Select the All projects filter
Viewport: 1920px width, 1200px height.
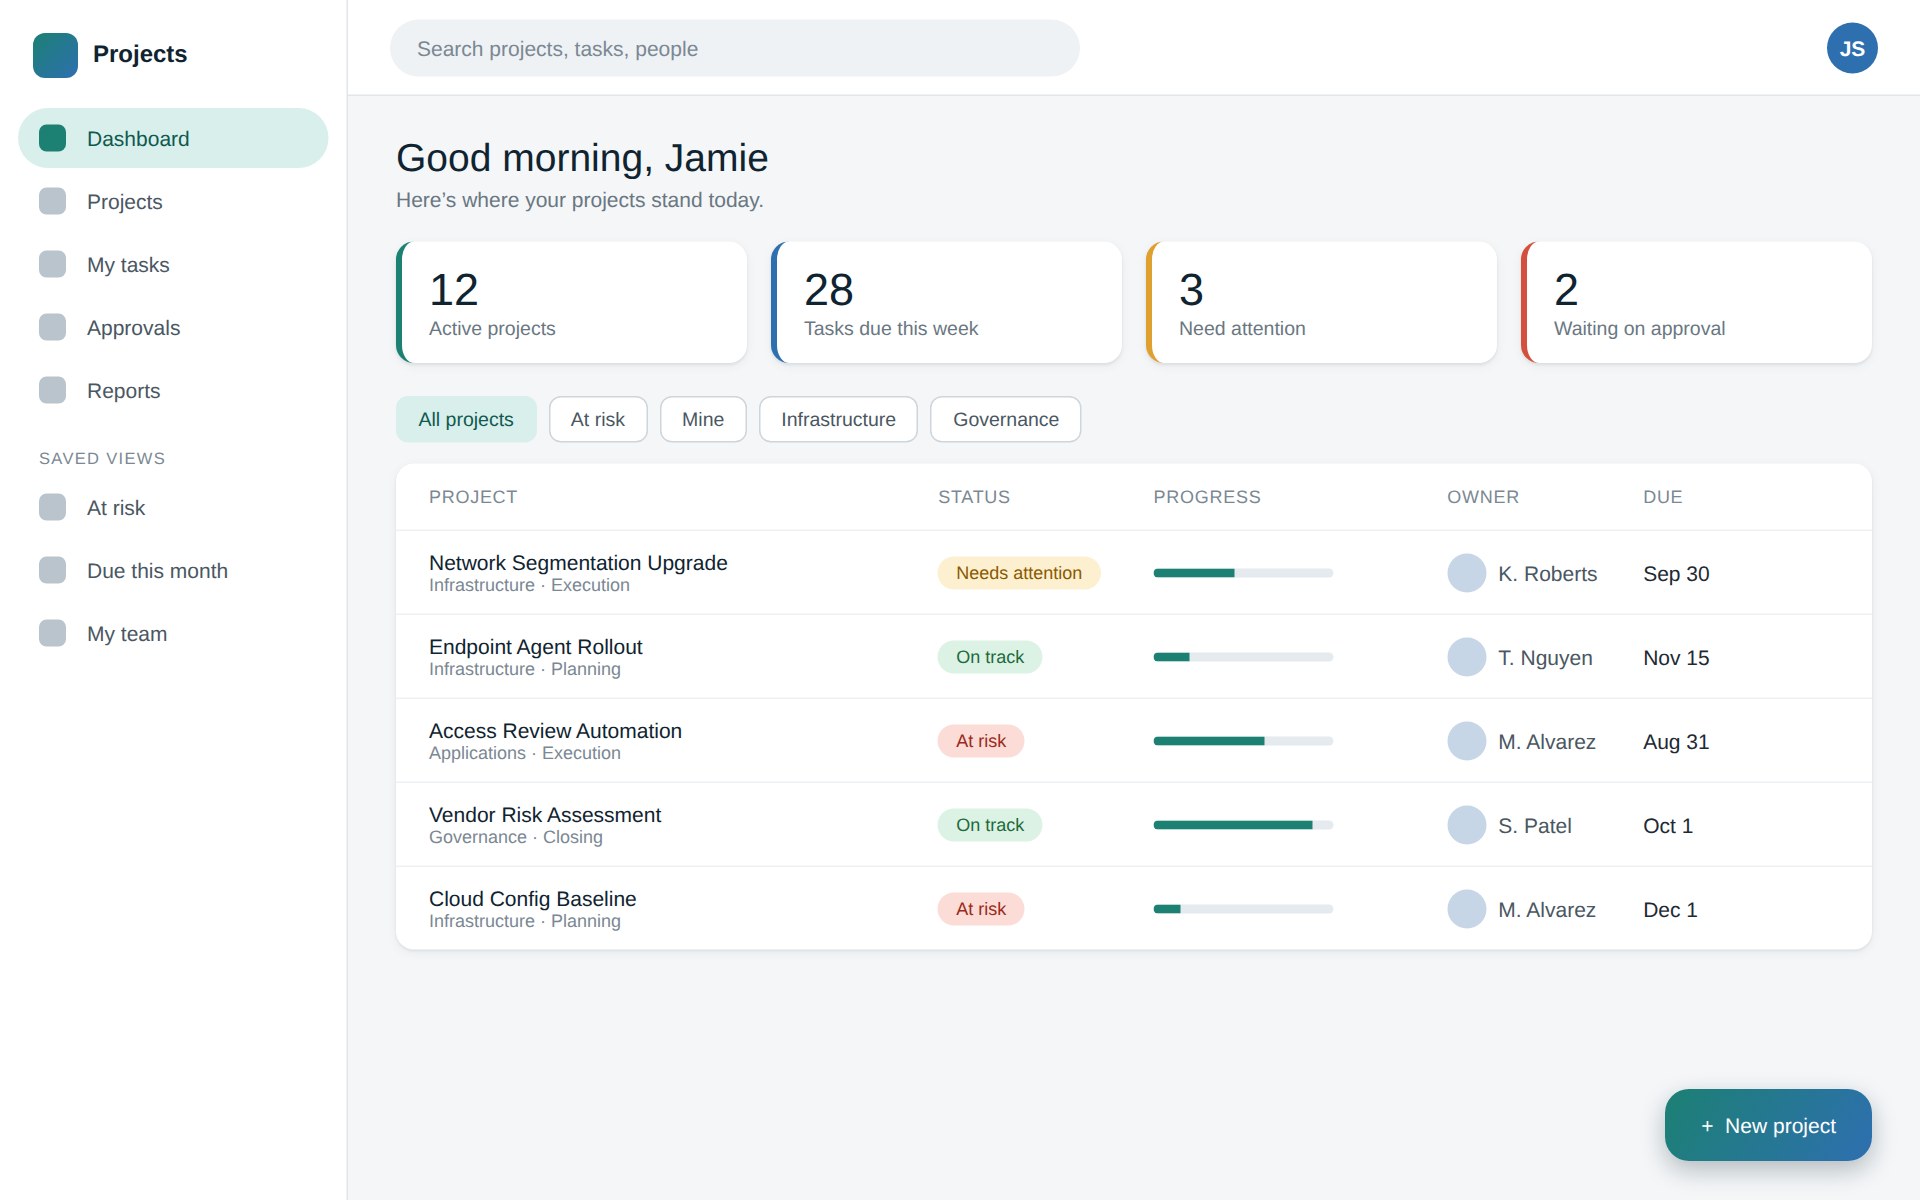[x=466, y=419]
